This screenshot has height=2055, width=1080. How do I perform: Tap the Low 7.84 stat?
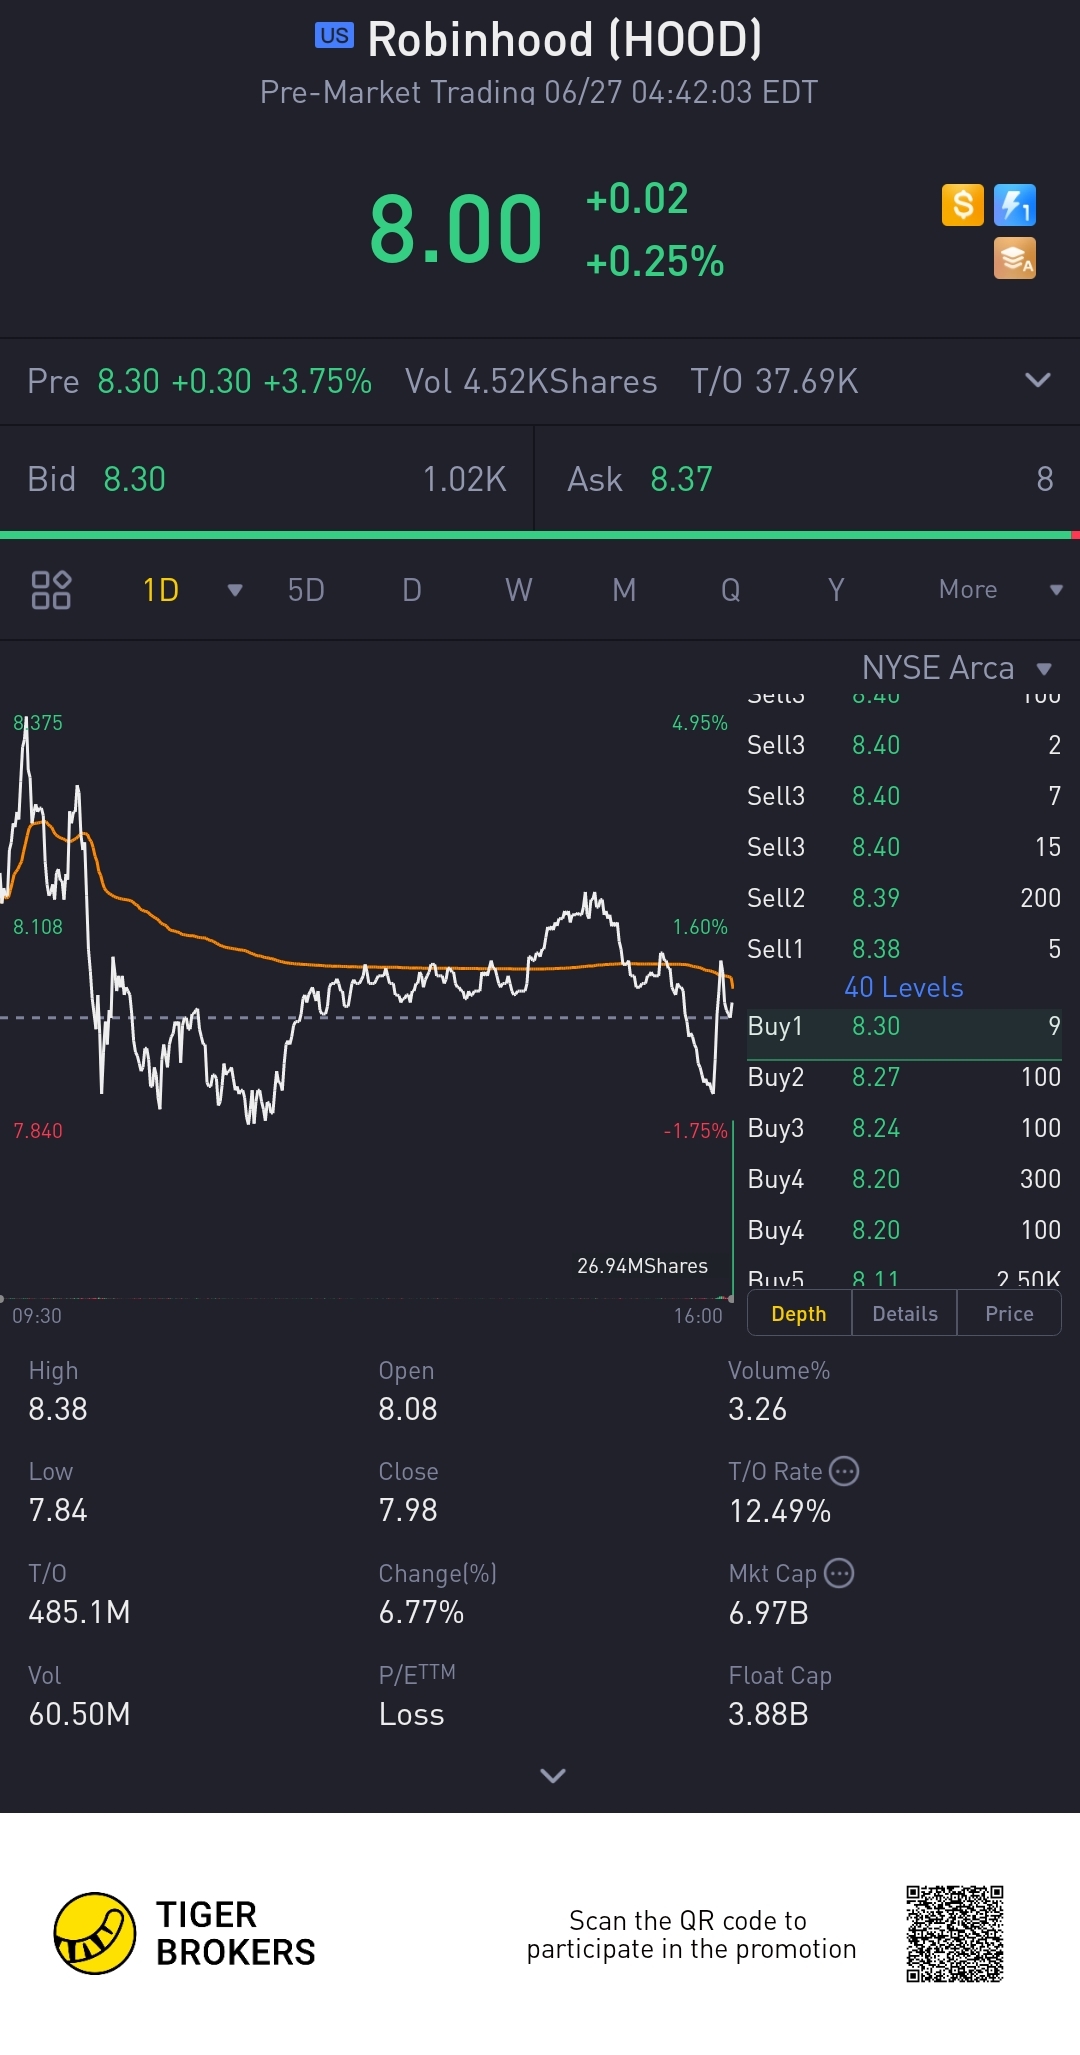(x=58, y=1492)
